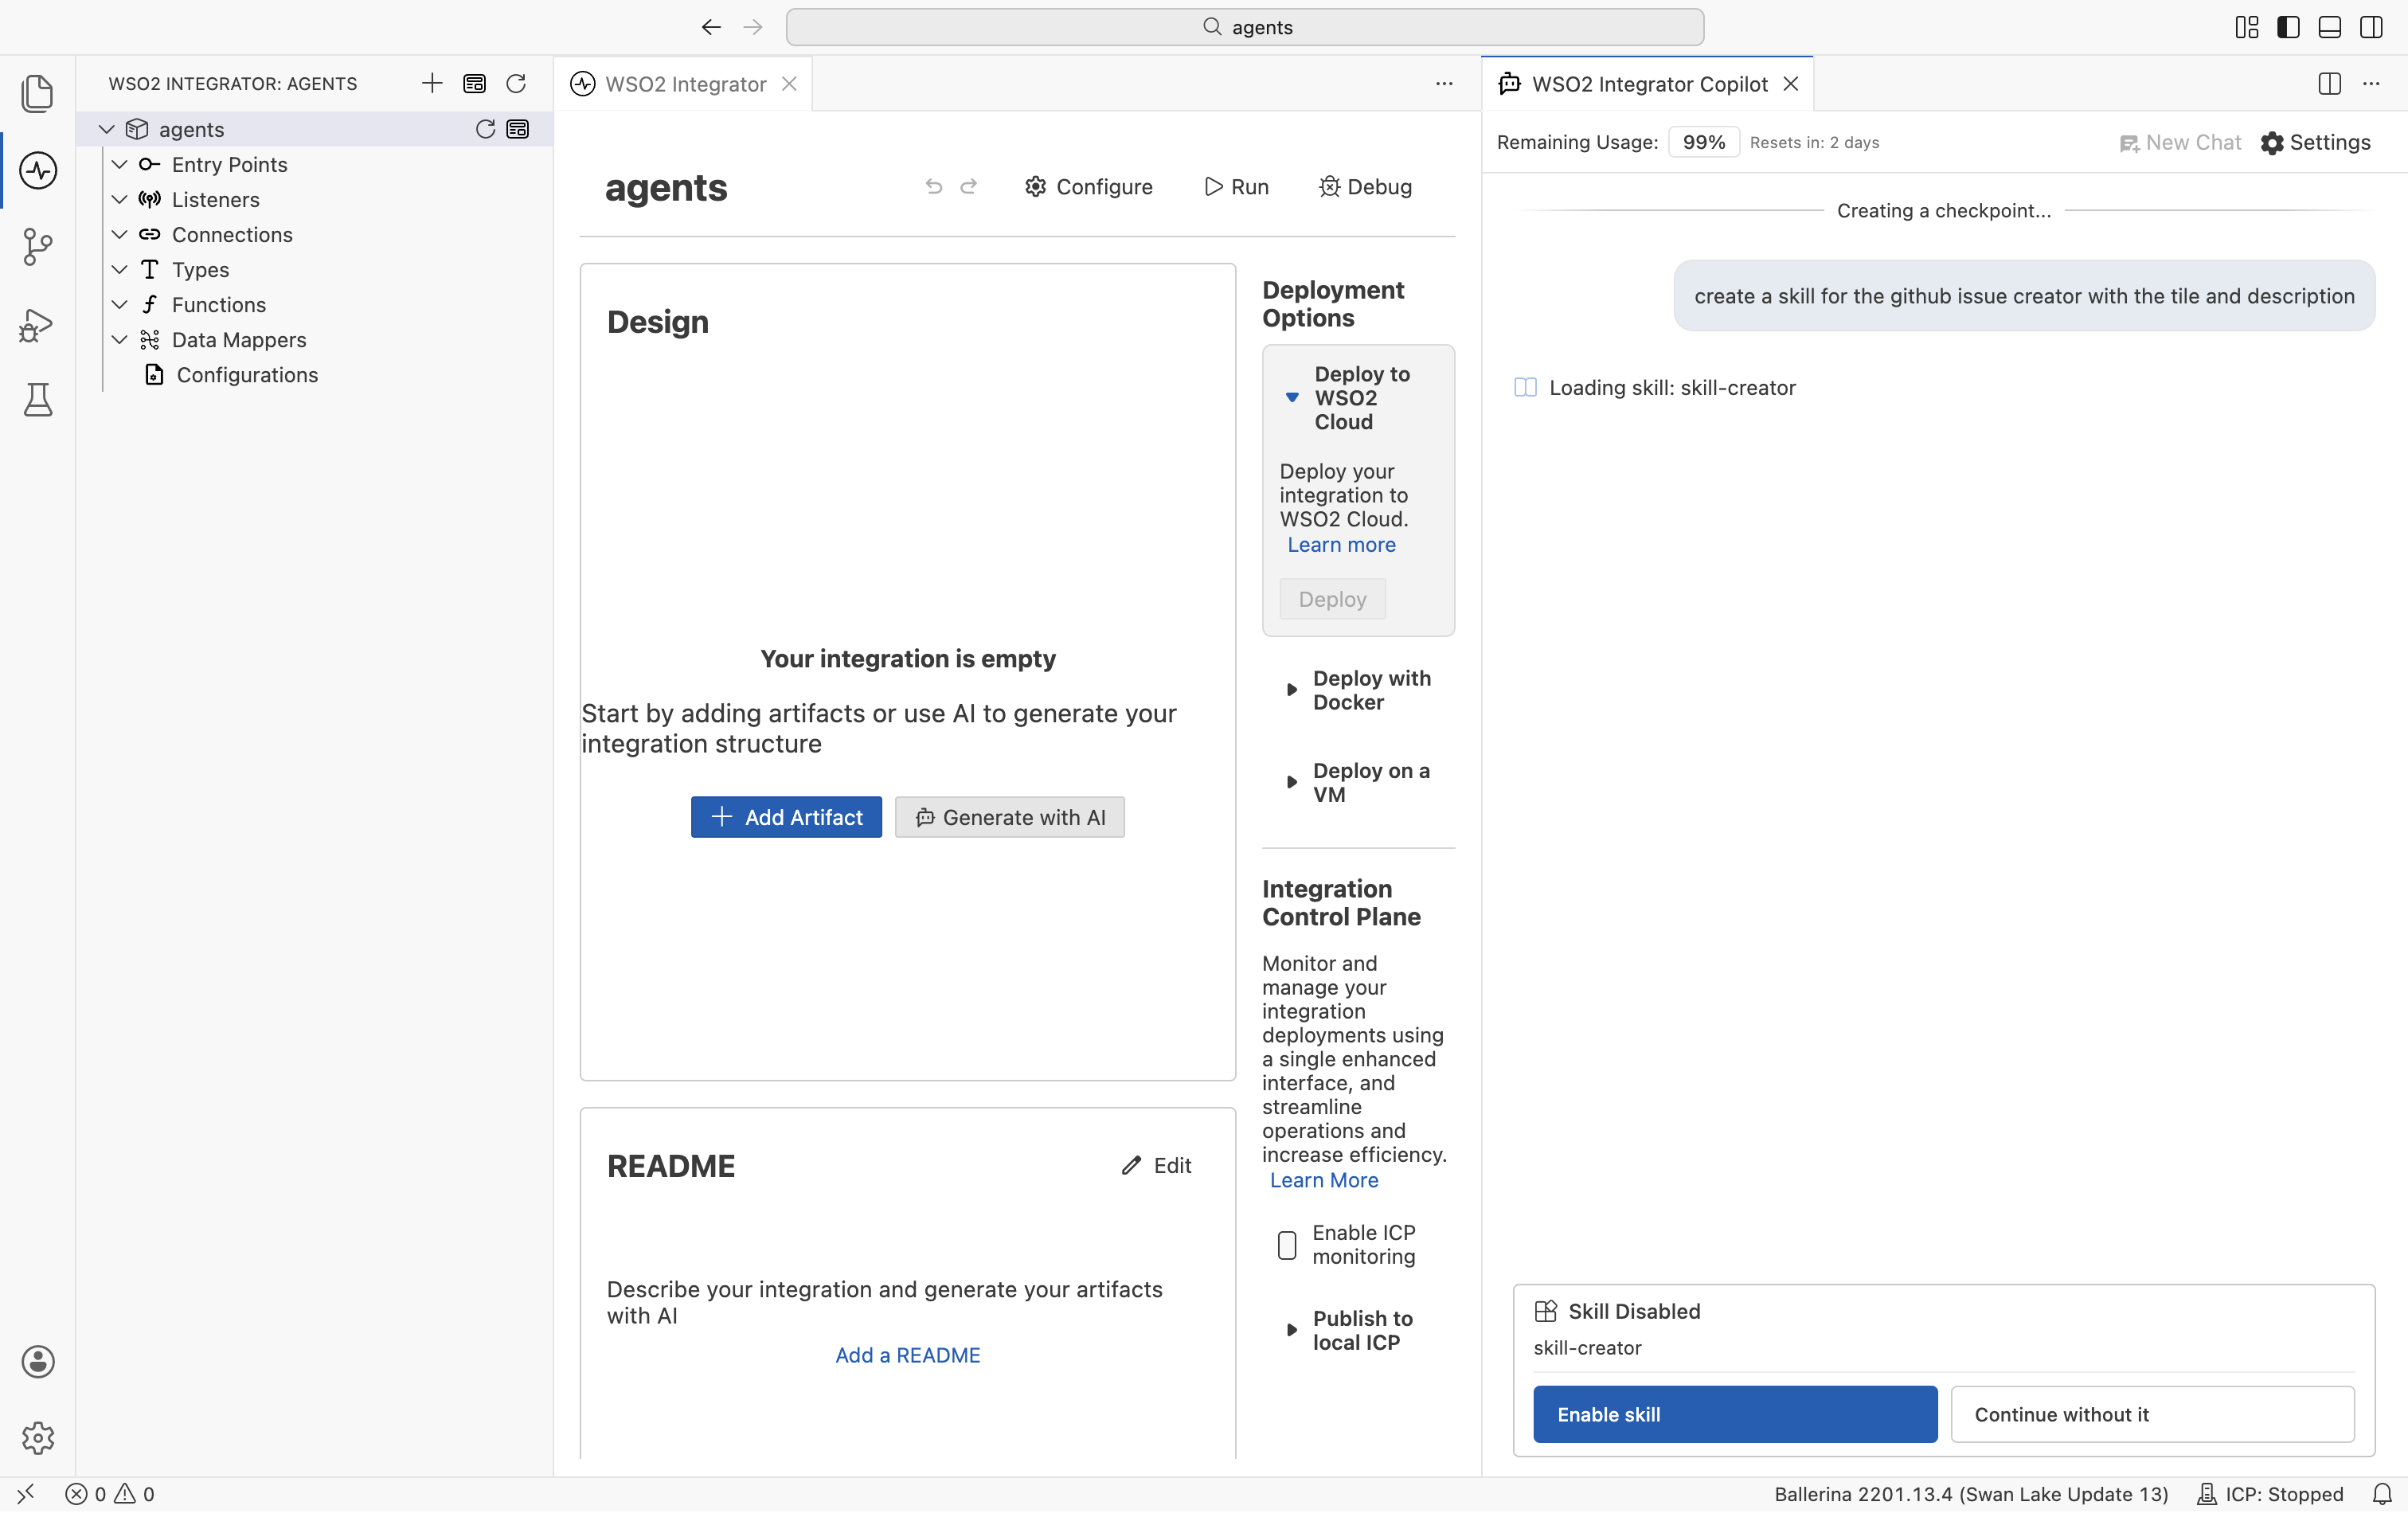Click Add a README link
The image size is (2408, 1529).
tap(907, 1355)
